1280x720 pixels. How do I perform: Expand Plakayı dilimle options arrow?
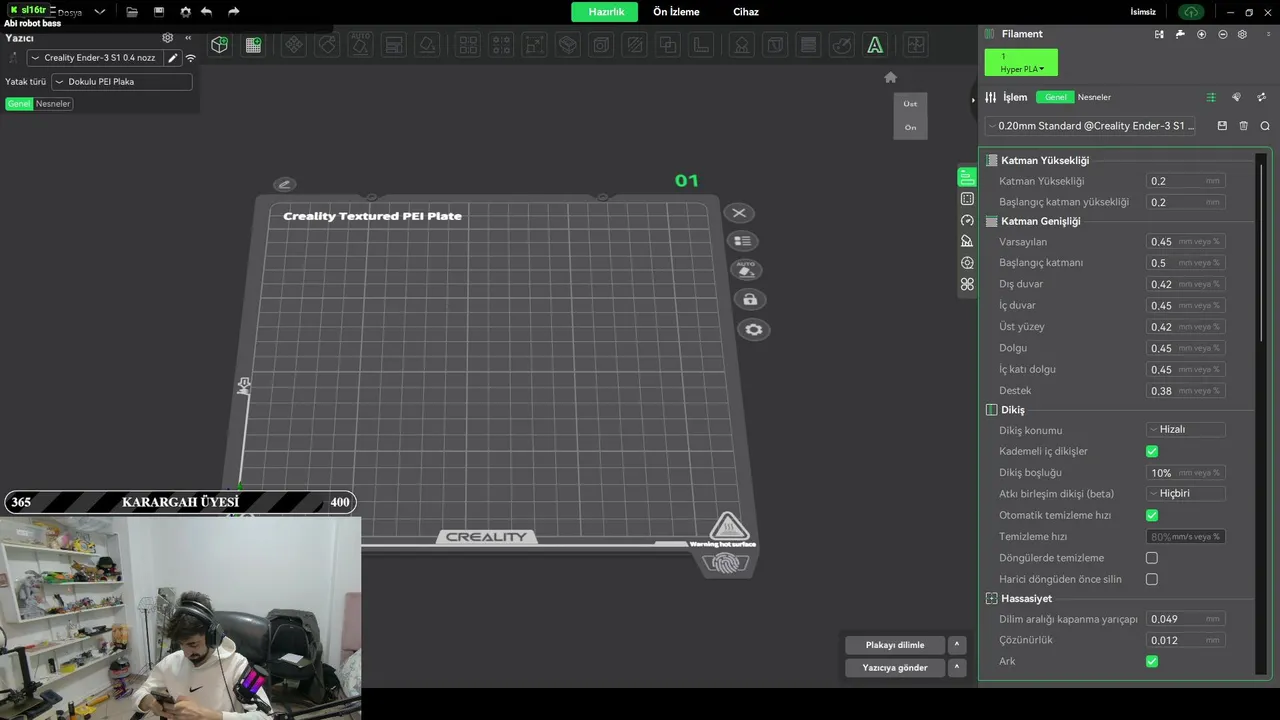click(956, 645)
